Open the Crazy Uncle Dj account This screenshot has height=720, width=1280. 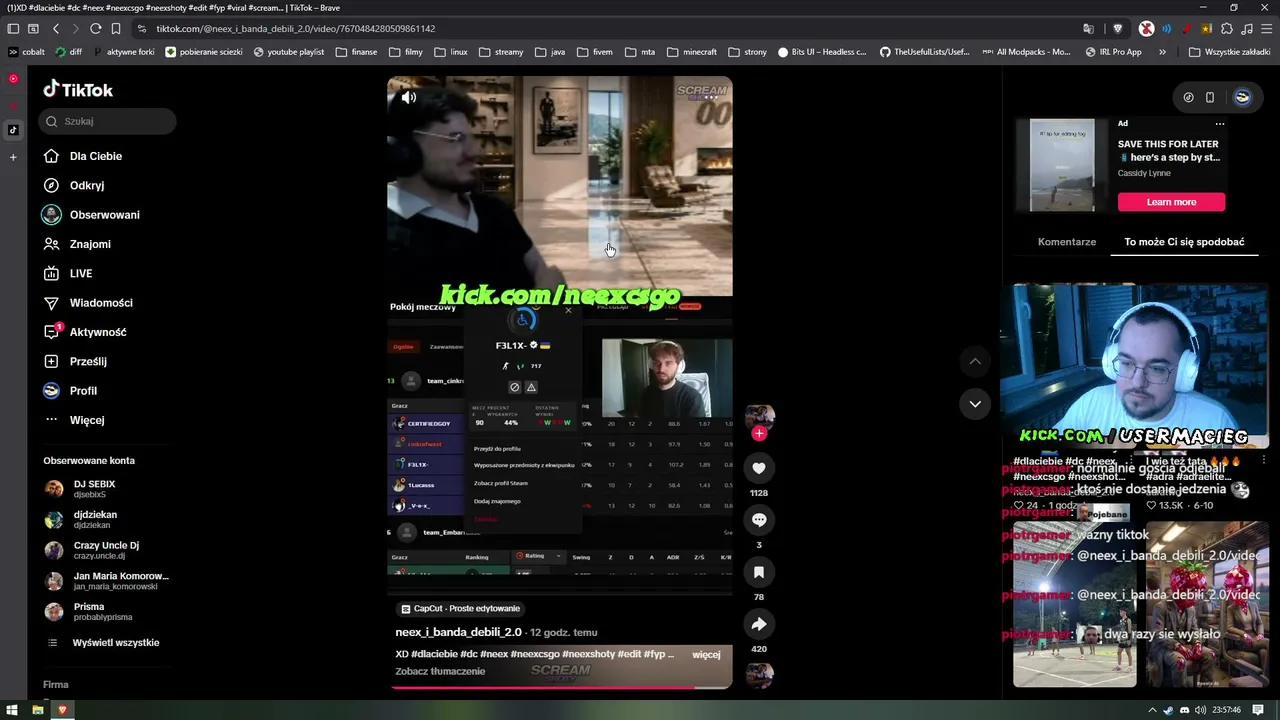[x=105, y=550]
